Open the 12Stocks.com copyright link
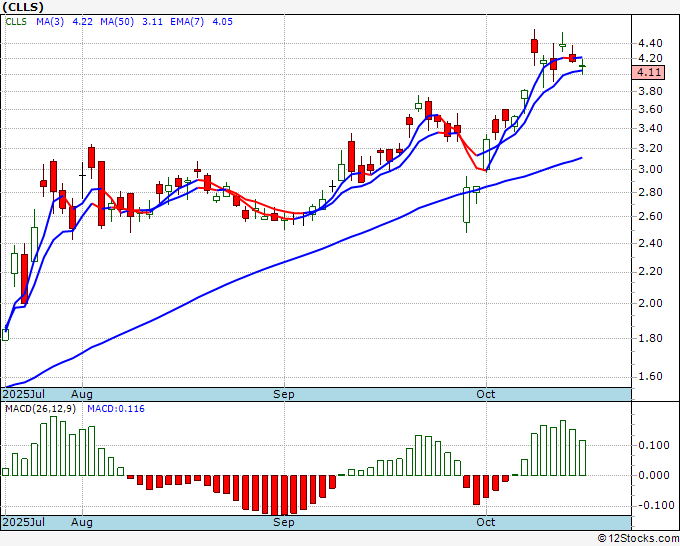Viewport: 680px width, 546px height. (x=638, y=538)
